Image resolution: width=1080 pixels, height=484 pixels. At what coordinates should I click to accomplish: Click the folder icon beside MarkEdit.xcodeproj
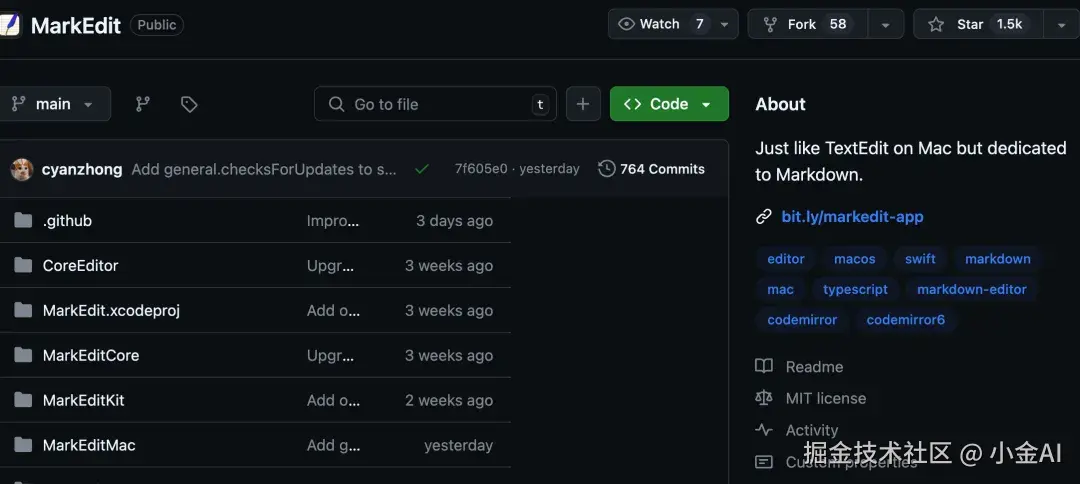click(x=23, y=311)
